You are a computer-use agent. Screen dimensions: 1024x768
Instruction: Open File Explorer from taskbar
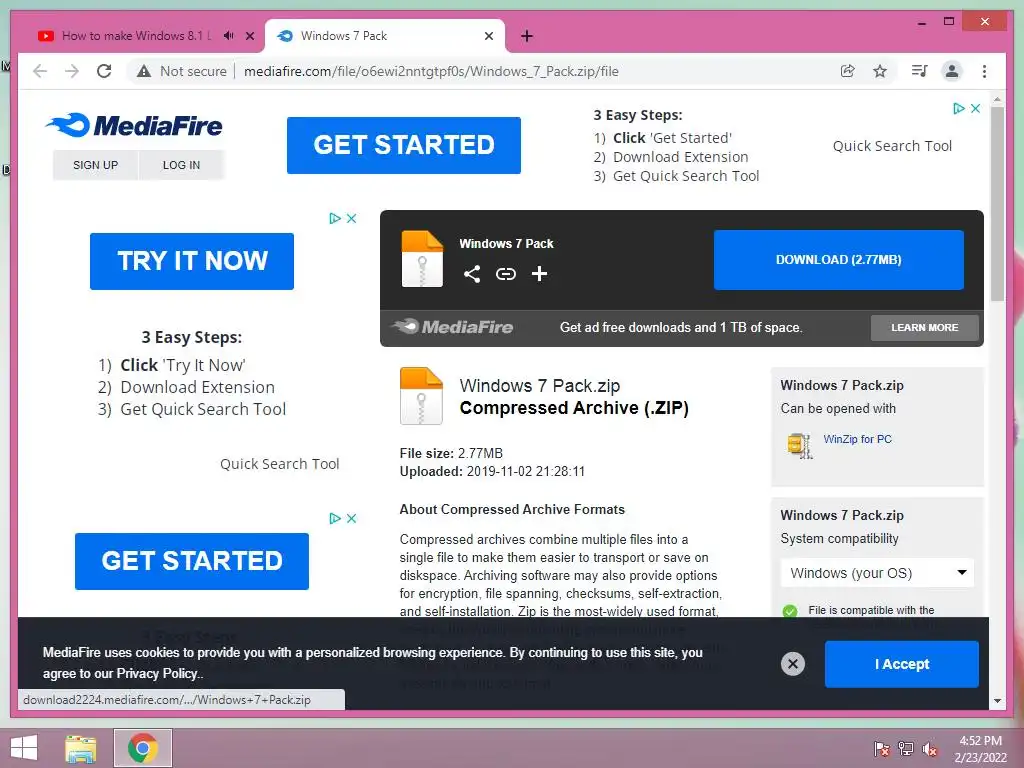coord(80,748)
